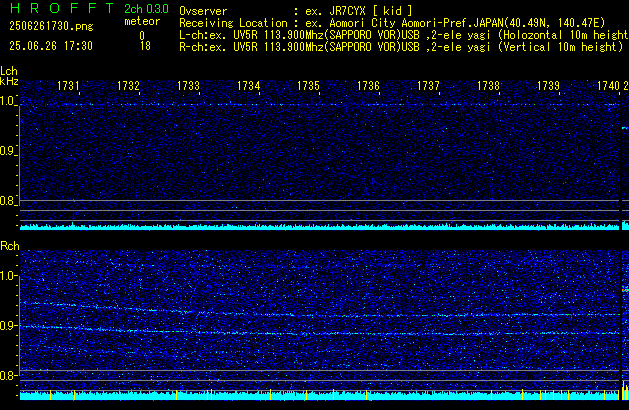
Task: Click the "Lch" channel label
Action: pyautogui.click(x=9, y=71)
